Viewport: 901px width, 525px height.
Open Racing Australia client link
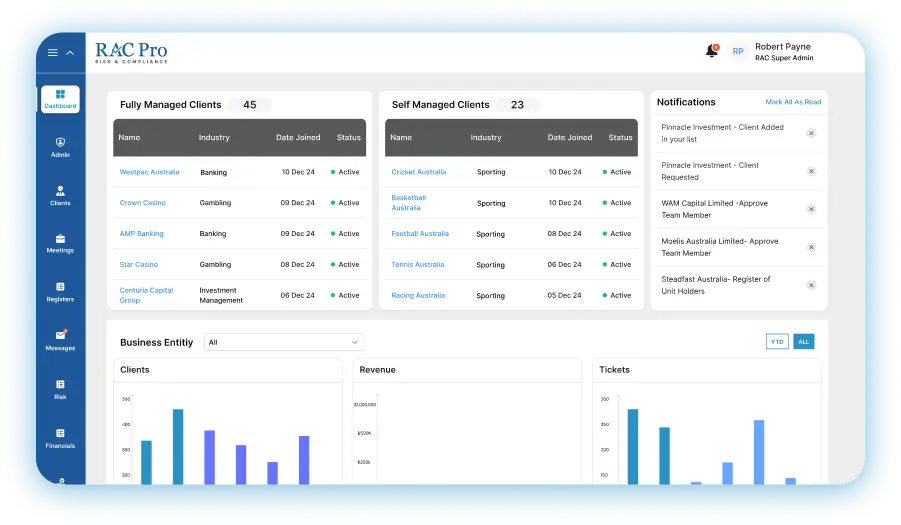tap(418, 295)
